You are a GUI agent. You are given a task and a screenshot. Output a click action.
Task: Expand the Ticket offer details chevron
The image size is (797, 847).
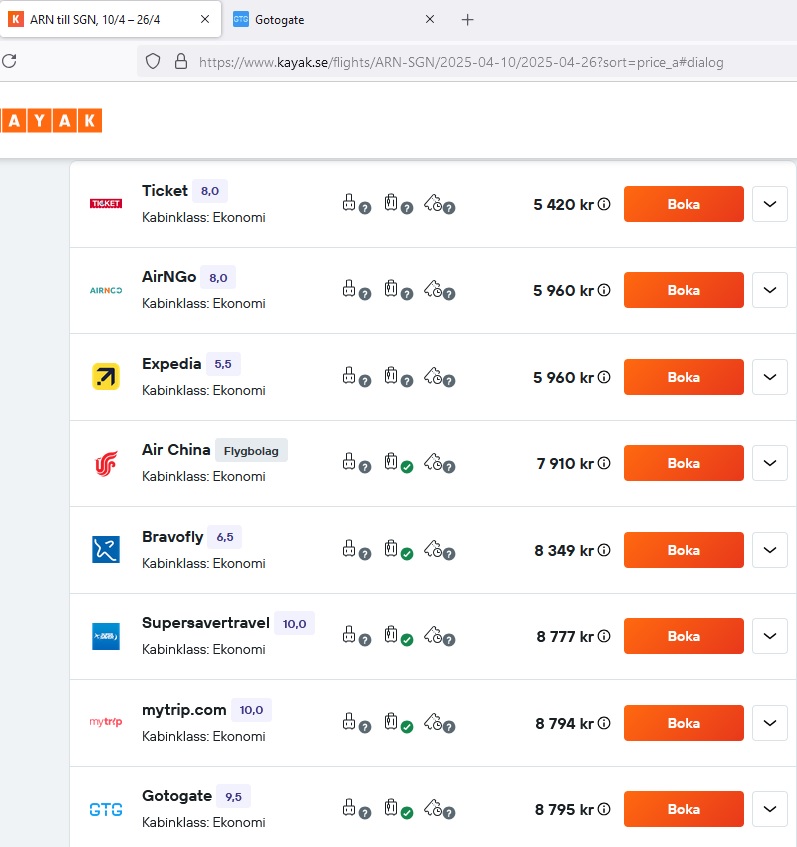coord(769,204)
